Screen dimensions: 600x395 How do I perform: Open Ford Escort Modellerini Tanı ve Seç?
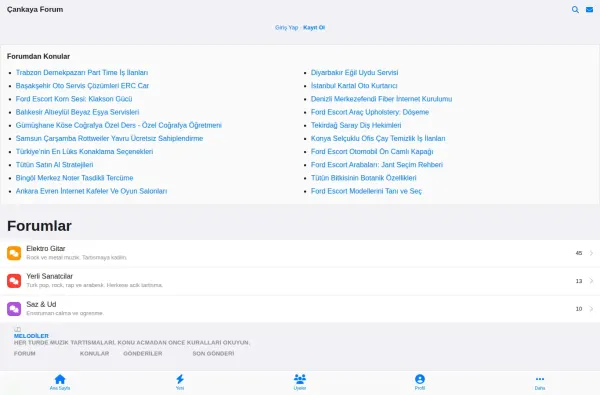[x=366, y=191]
